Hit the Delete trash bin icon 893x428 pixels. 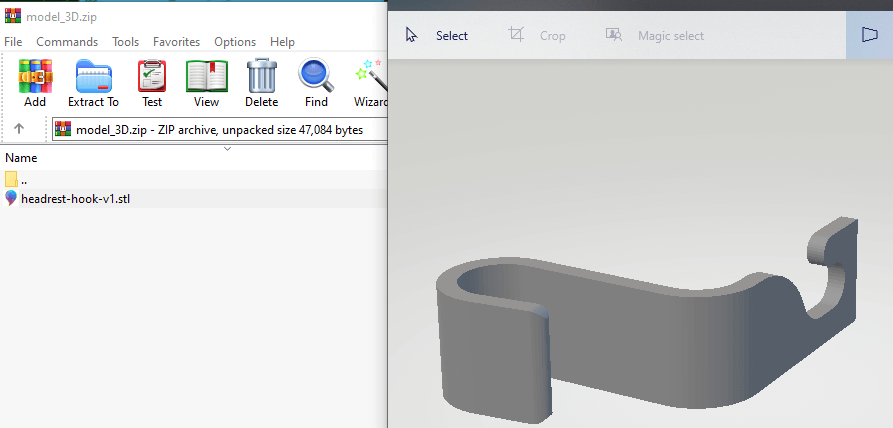(261, 83)
